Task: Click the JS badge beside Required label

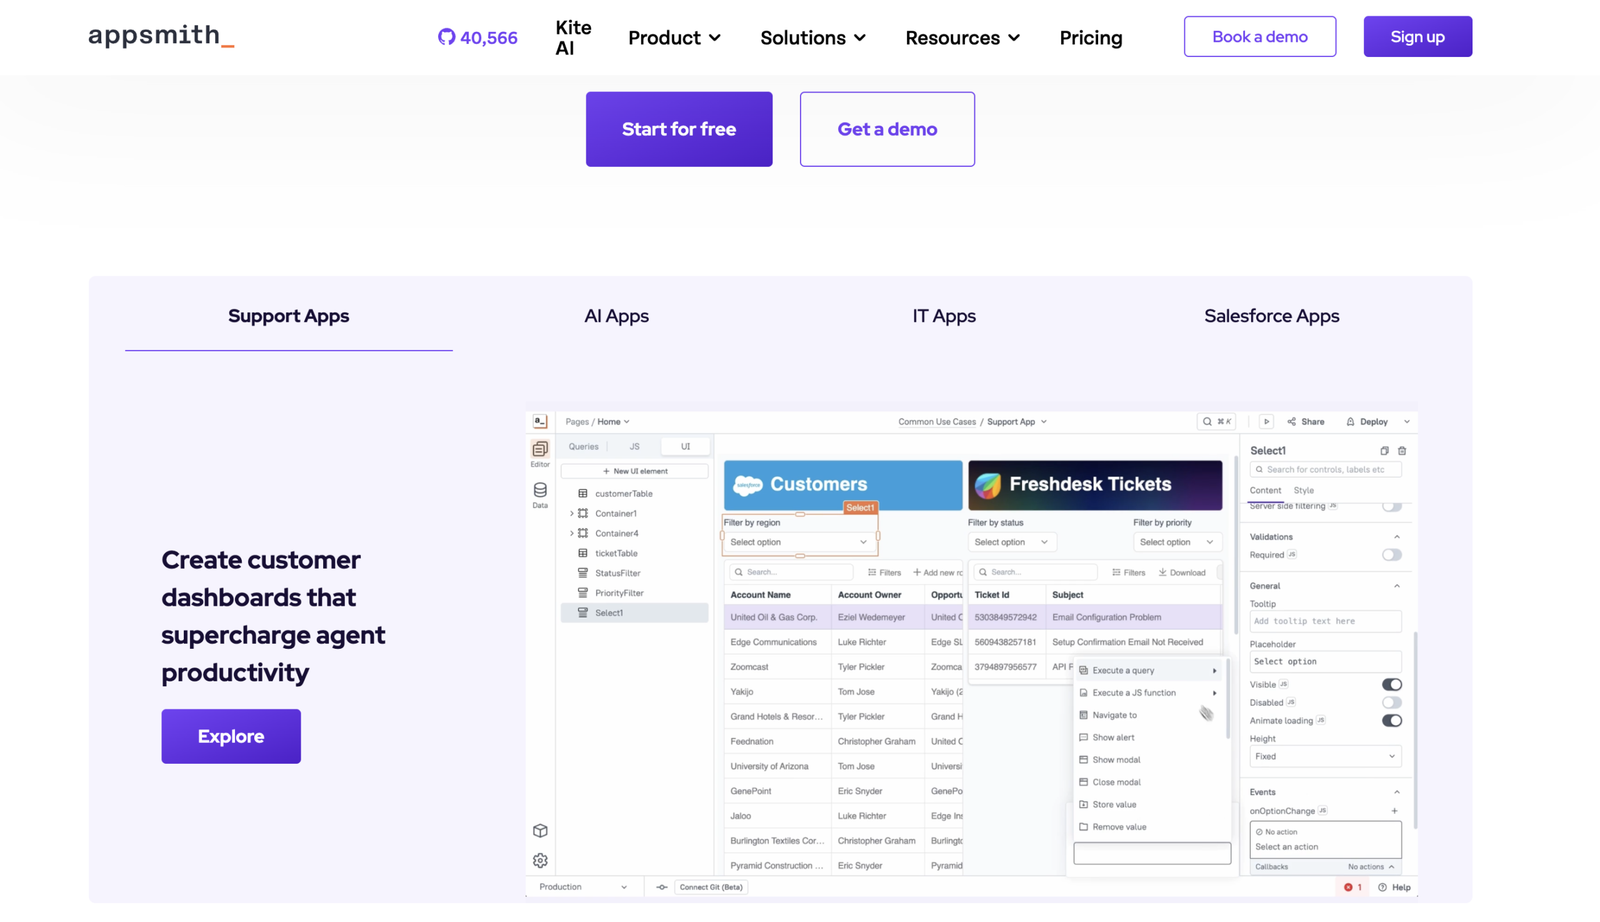Action: [1292, 555]
